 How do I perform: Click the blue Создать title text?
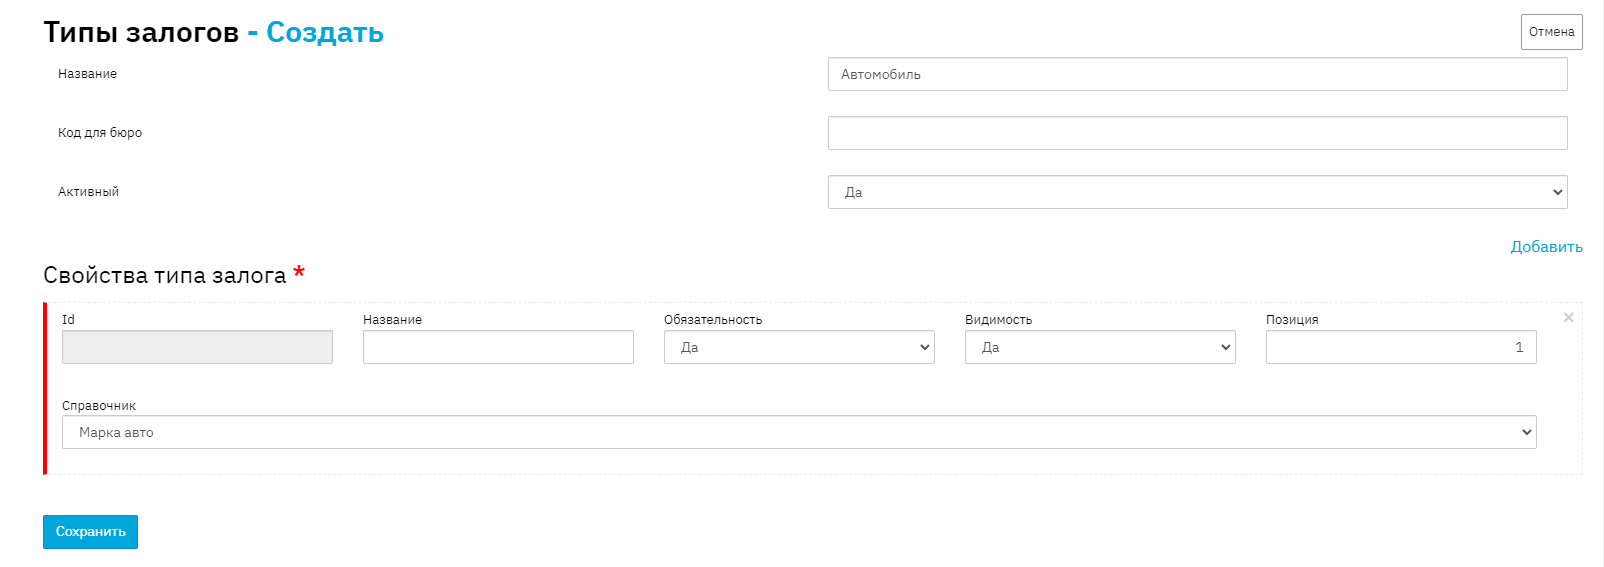pos(324,33)
